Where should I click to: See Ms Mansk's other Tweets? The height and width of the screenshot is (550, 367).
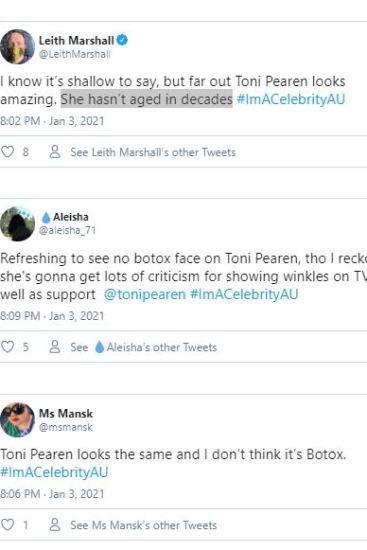pos(144,525)
